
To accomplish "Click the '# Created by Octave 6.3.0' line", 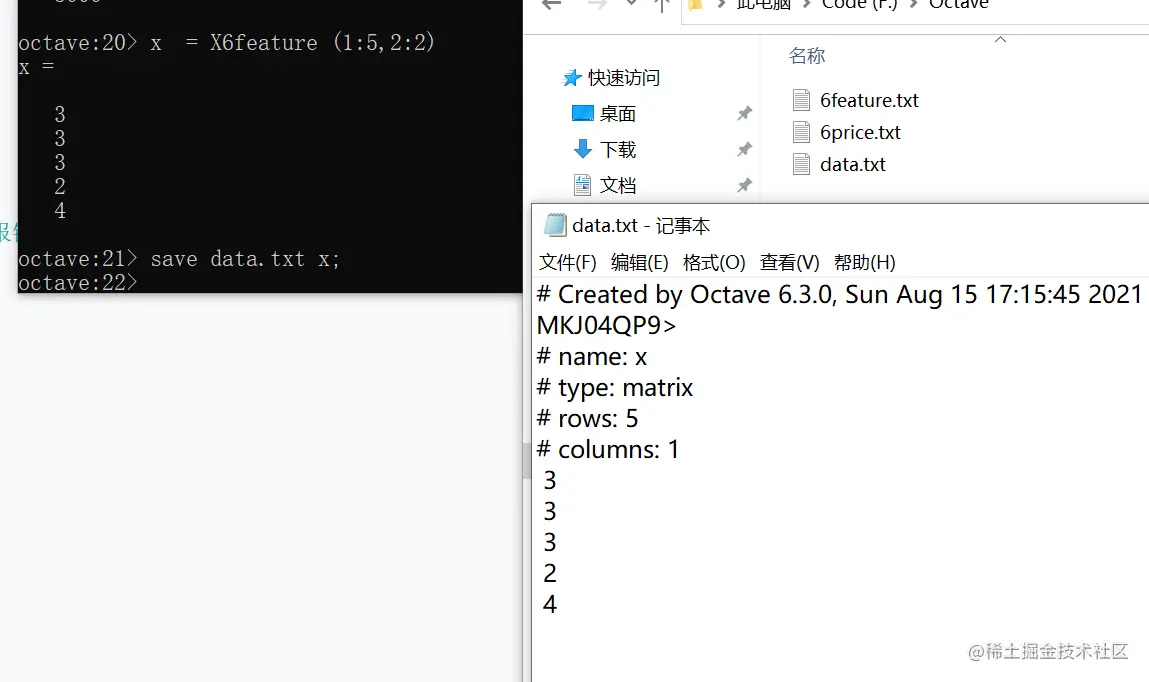I will pos(839,294).
